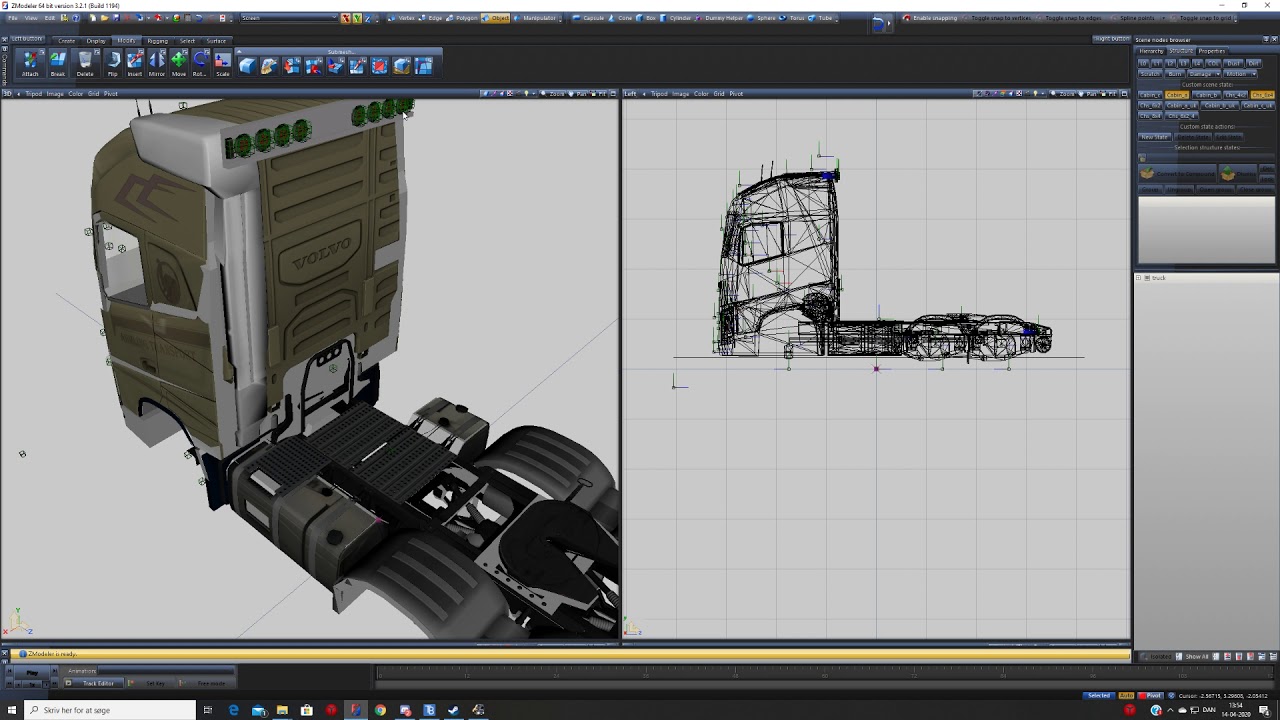Create a Cylinder primitive
The width and height of the screenshot is (1280, 720).
point(677,18)
